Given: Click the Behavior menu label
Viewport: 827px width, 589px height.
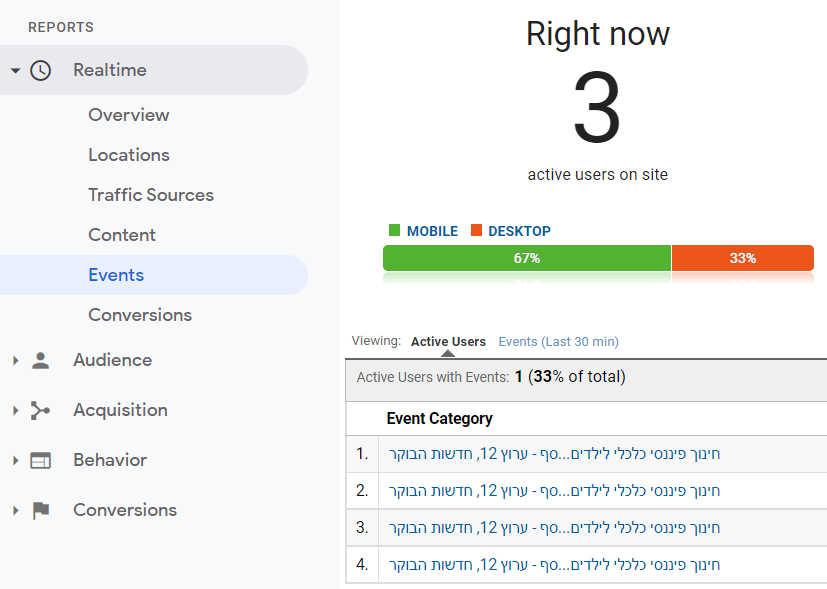Looking at the screenshot, I should click(x=110, y=460).
